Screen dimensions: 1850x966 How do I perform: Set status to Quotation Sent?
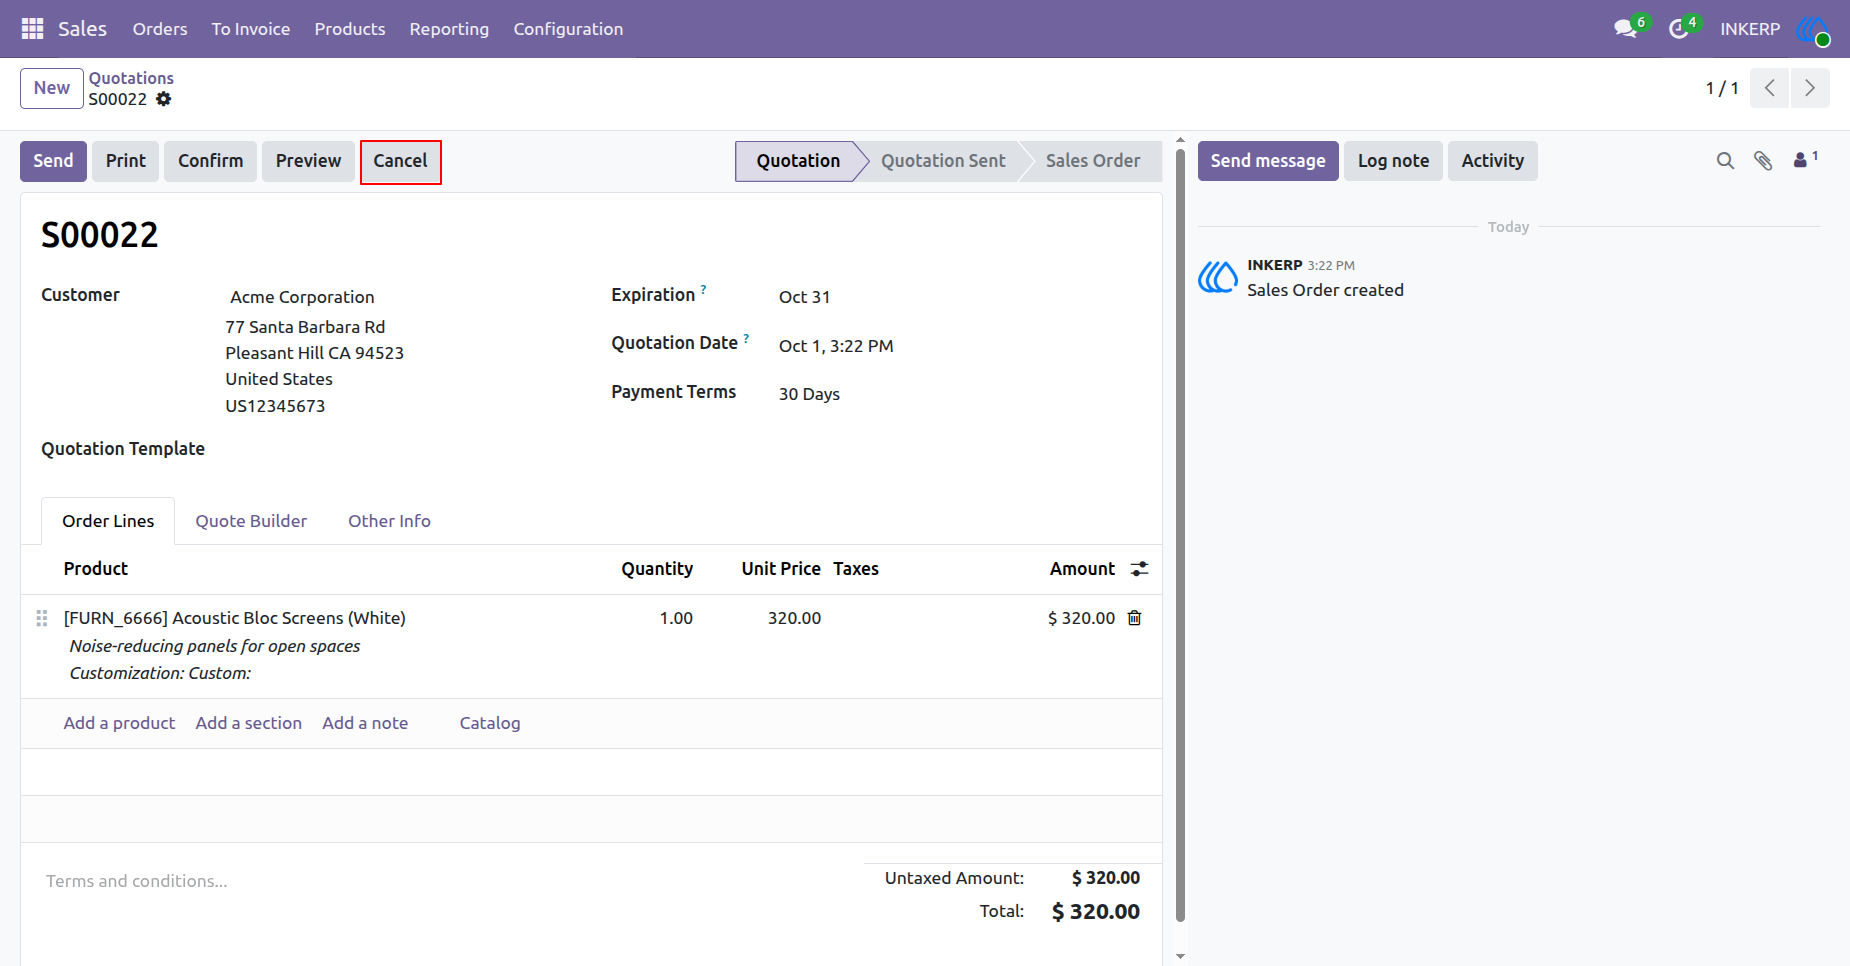click(x=943, y=161)
